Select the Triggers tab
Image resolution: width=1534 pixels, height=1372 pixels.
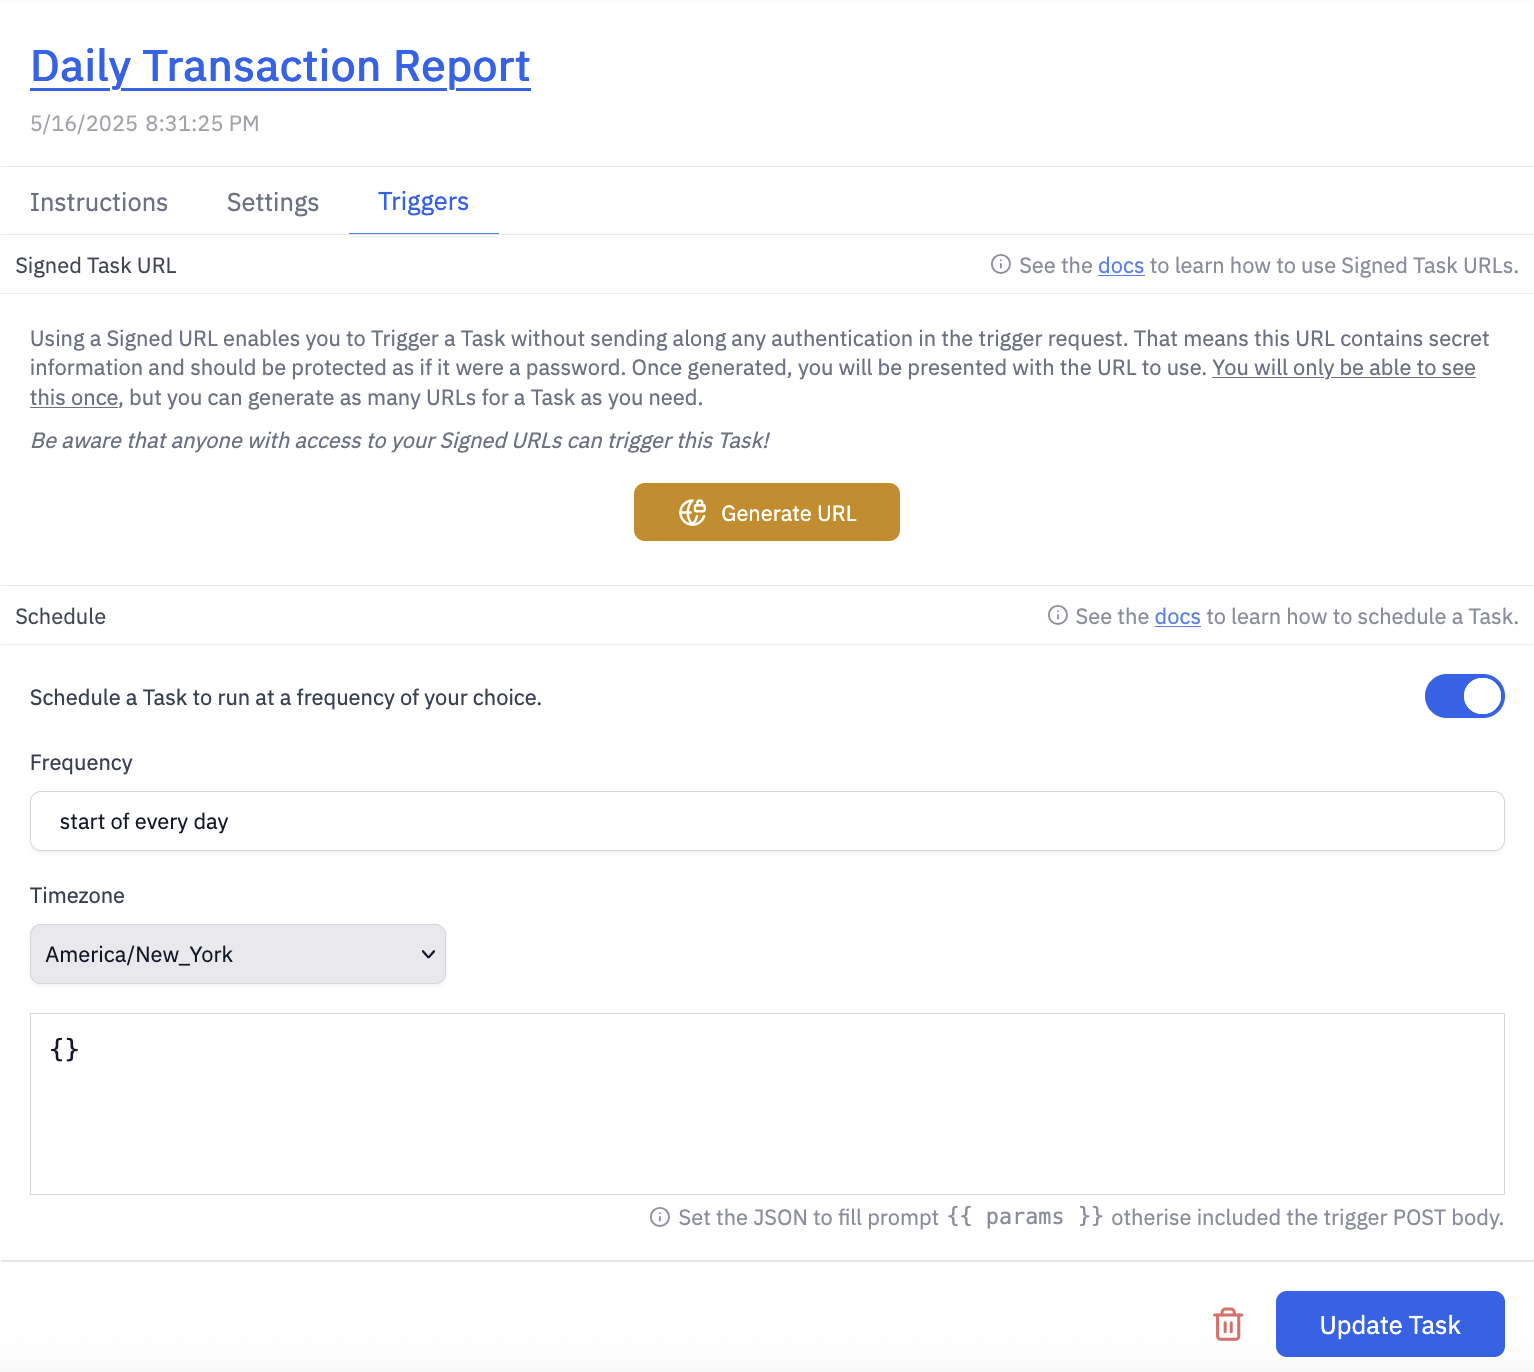tap(423, 202)
